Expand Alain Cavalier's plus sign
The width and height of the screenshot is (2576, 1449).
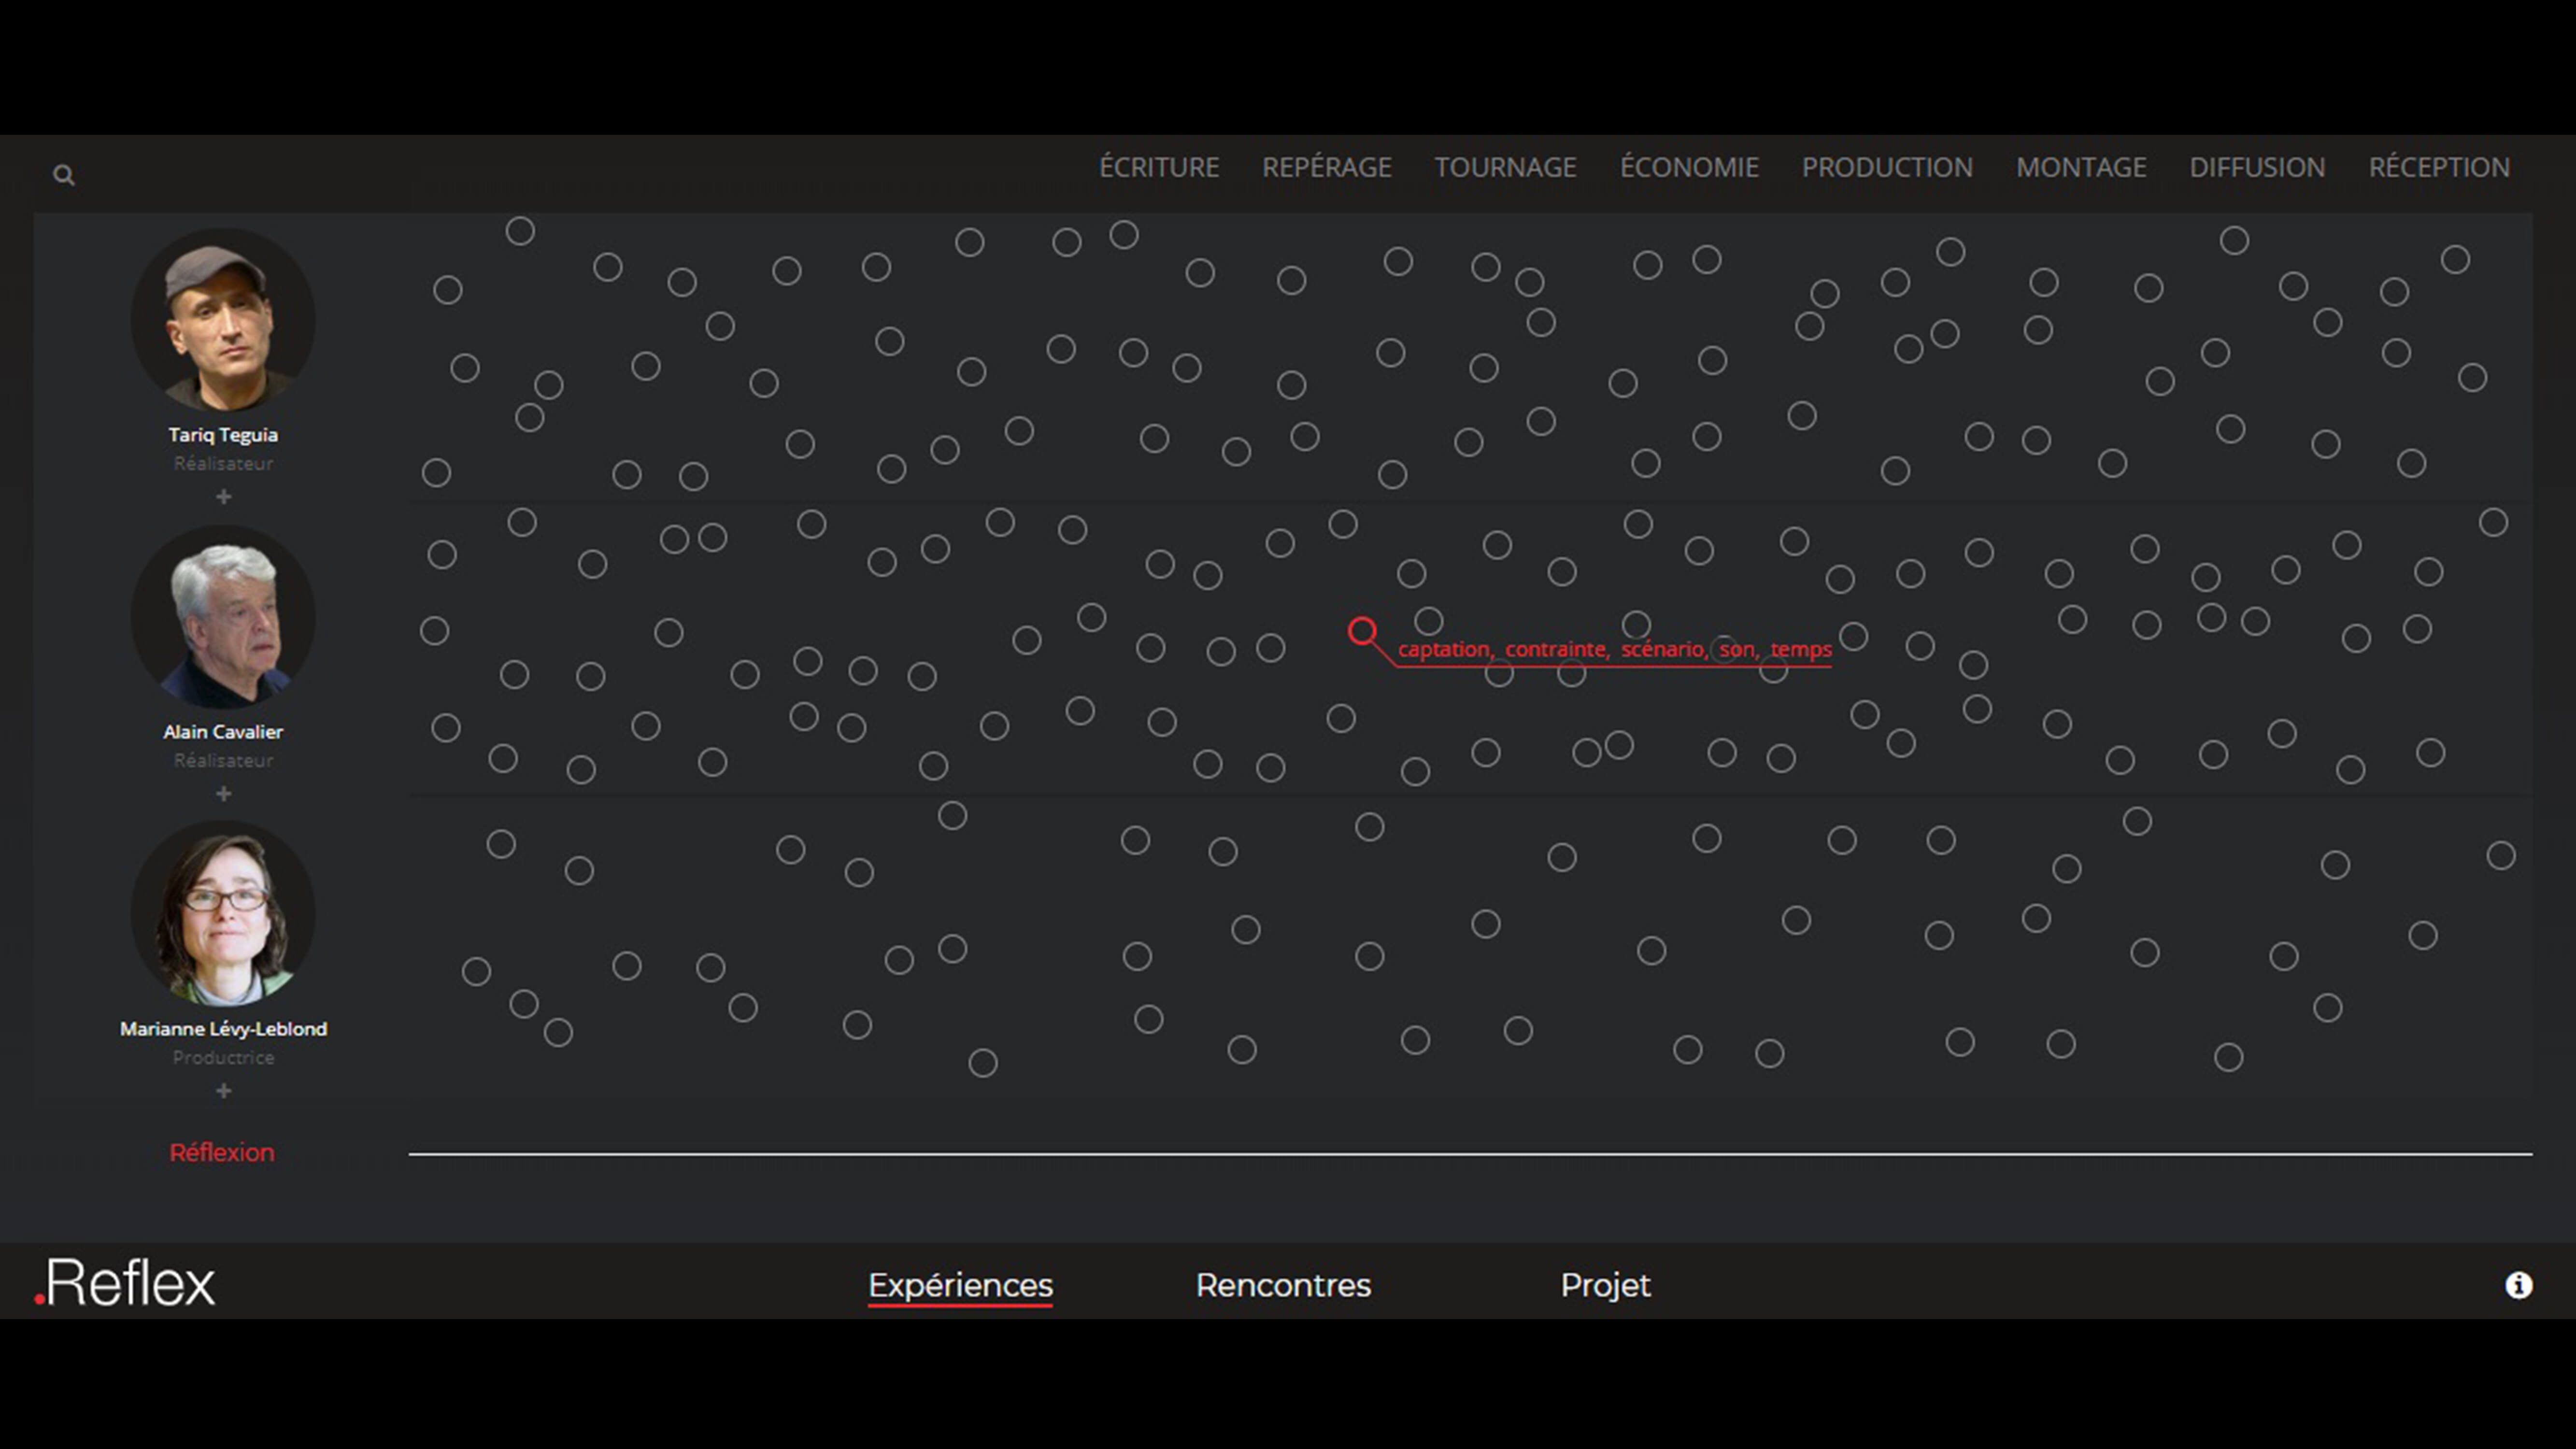click(224, 794)
